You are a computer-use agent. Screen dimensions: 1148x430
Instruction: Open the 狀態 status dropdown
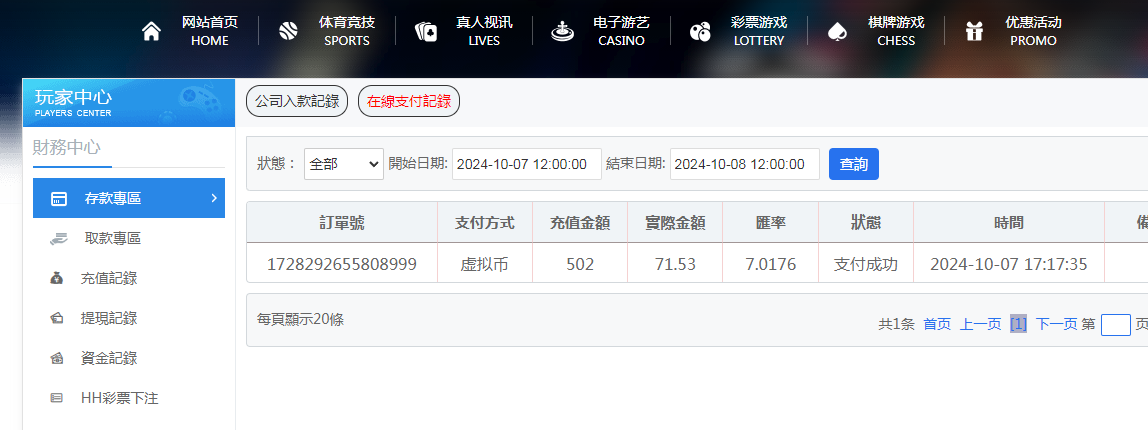click(x=343, y=164)
